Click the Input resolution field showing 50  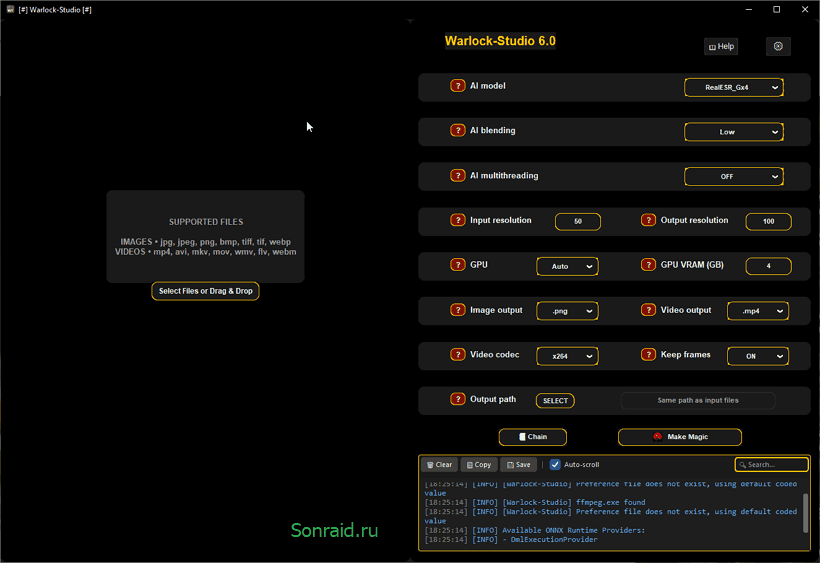tap(578, 221)
